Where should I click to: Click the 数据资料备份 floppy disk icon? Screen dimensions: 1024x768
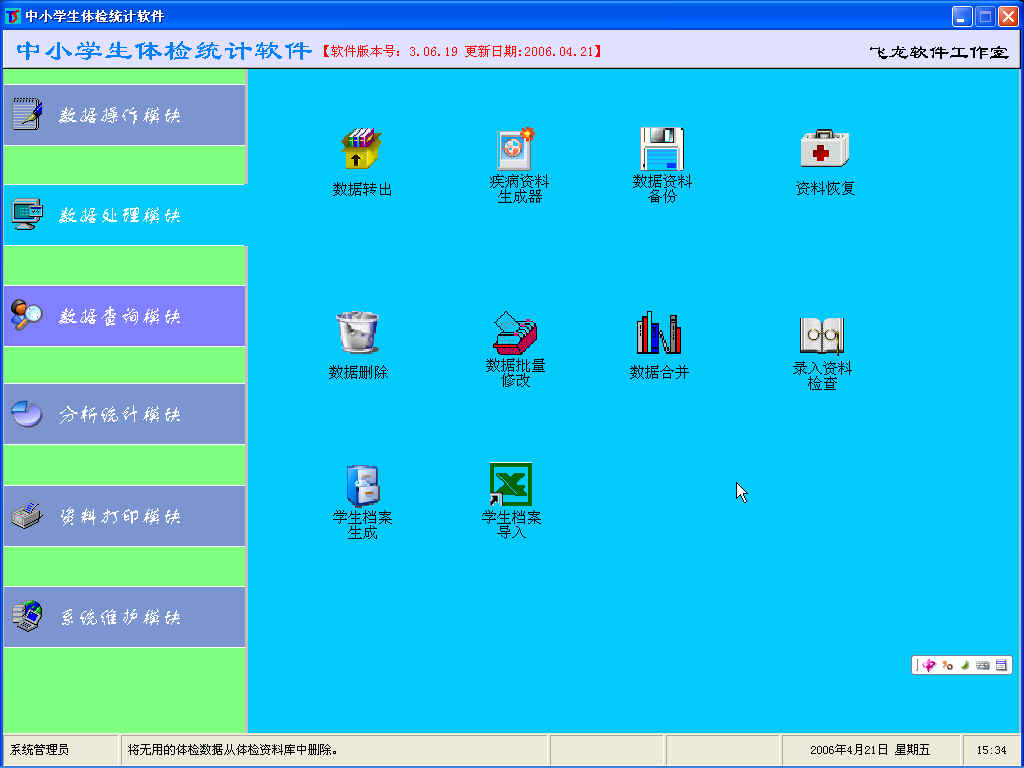point(661,149)
